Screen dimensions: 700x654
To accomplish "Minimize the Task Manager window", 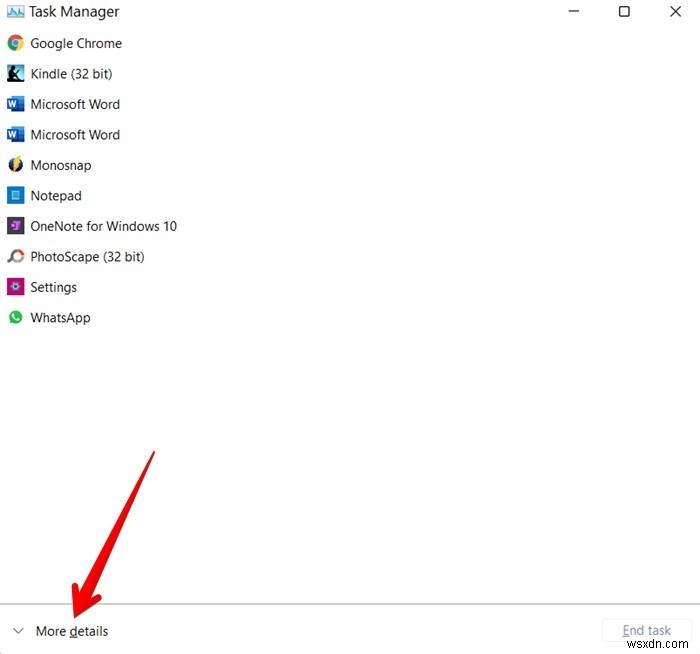I will pos(574,11).
